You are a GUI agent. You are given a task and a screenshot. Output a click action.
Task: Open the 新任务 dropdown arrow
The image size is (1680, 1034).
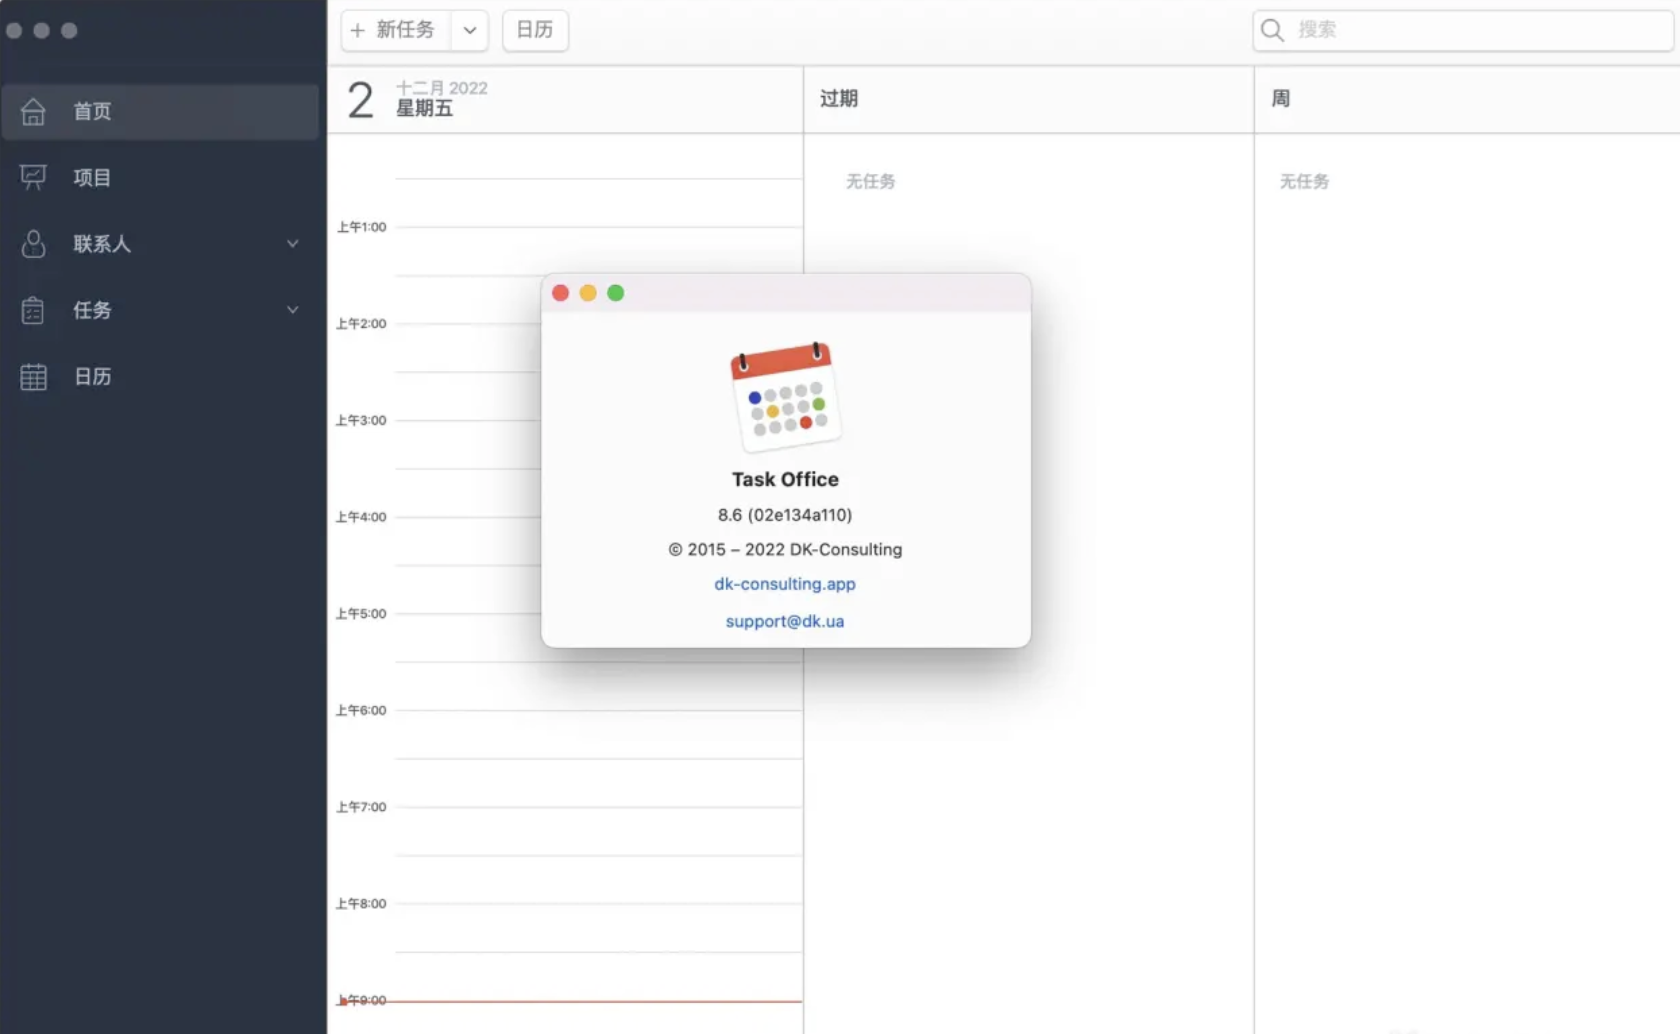pos(470,30)
